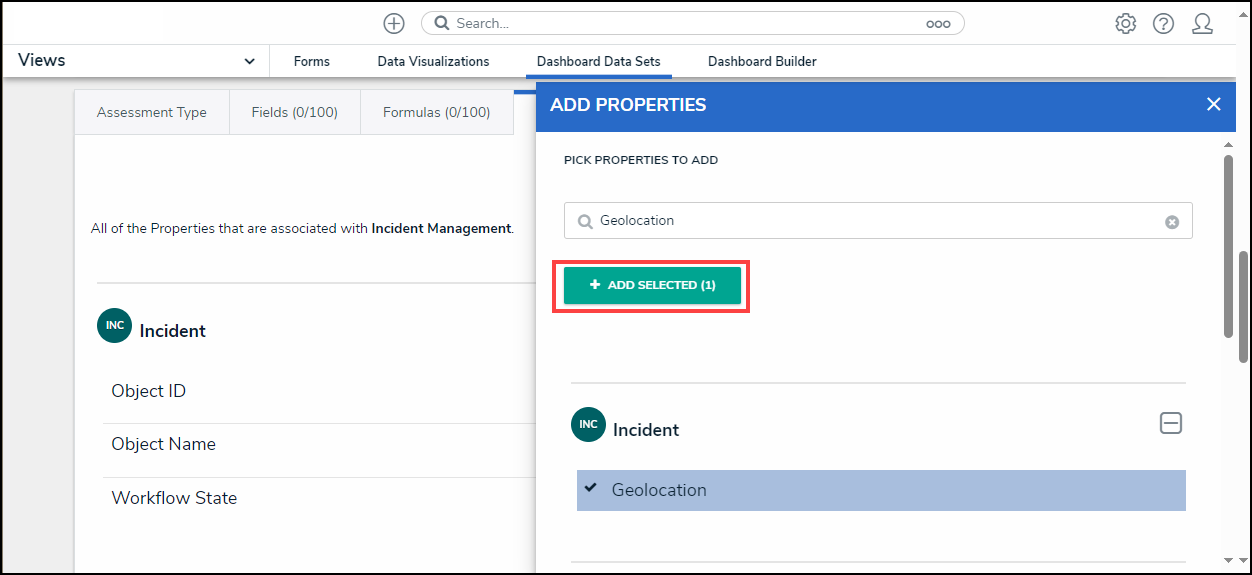The width and height of the screenshot is (1252, 575).
Task: Click the INC Incident badge in panel
Action: coord(588,425)
